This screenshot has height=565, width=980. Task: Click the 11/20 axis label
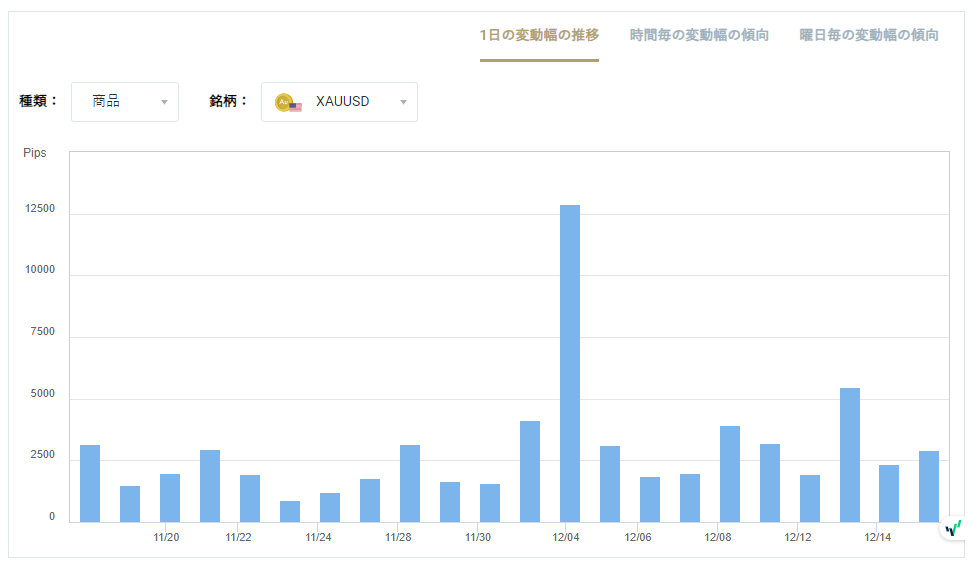coord(166,538)
